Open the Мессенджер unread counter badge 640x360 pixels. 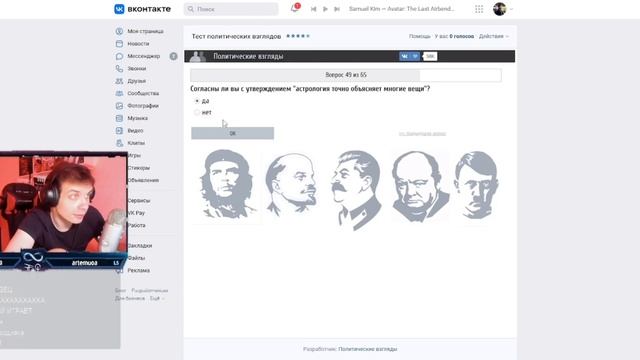coord(173,56)
